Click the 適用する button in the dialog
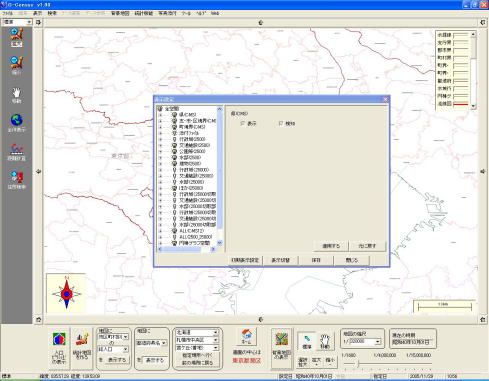Viewport: 489px width, 381px height. [331, 246]
